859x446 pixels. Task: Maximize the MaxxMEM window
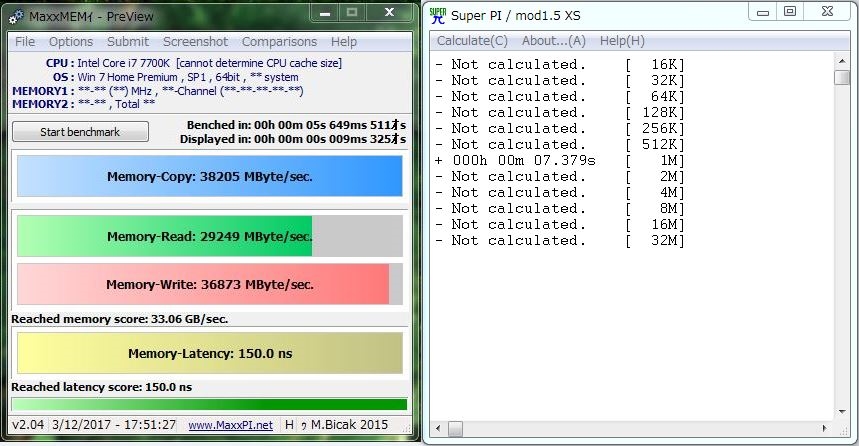(352, 13)
